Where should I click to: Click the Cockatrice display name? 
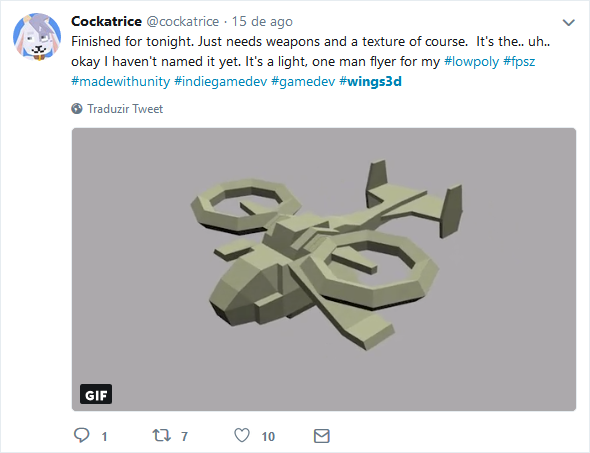click(x=106, y=21)
